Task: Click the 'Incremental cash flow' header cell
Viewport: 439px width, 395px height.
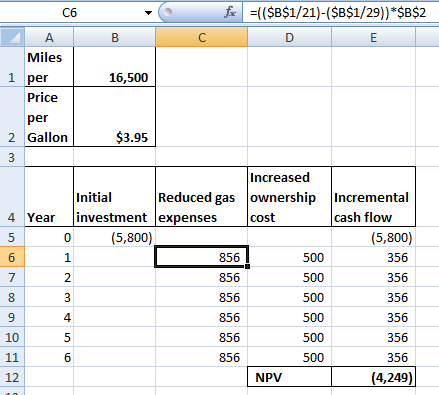Action: 373,197
